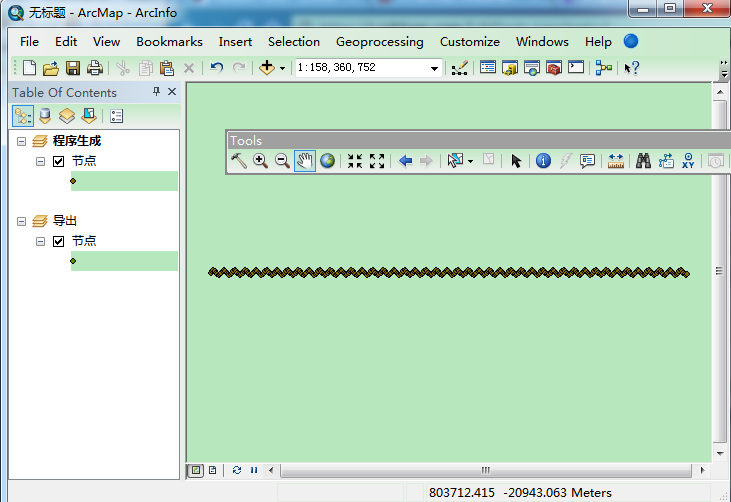
Task: Collapse the 程序生成 data frame
Action: pyautogui.click(x=21, y=141)
